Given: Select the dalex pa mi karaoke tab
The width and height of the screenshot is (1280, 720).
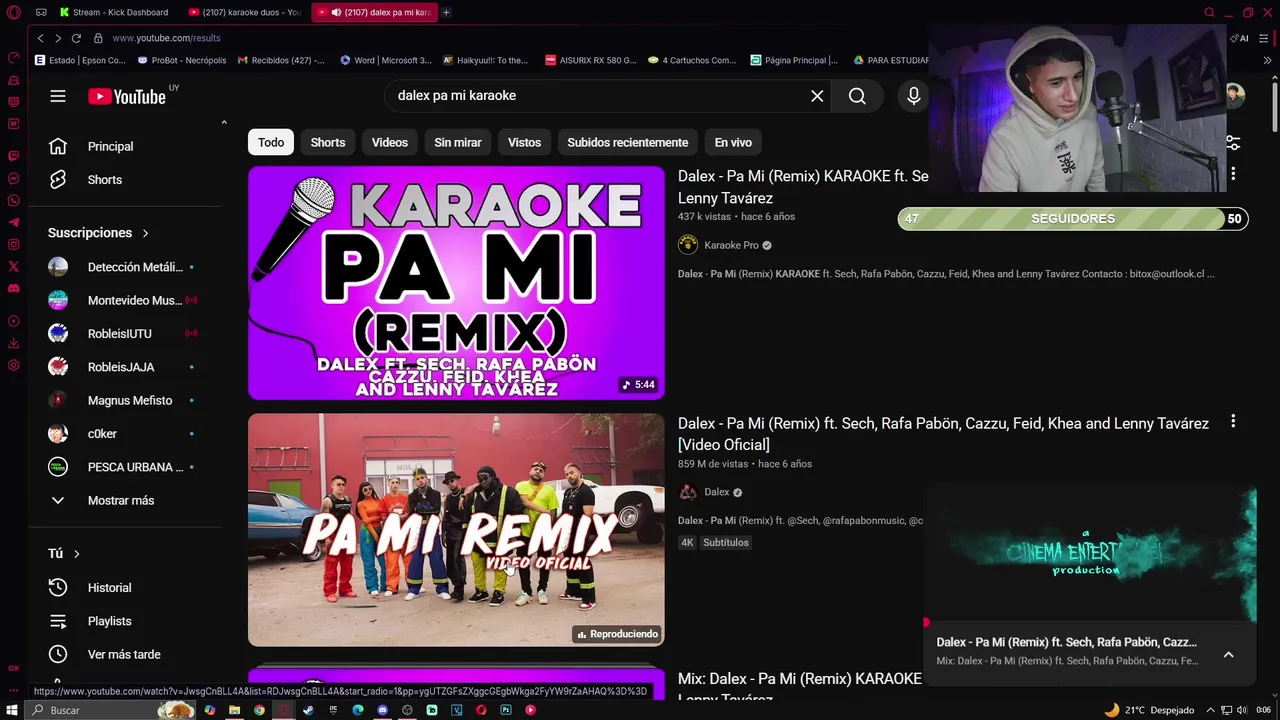Looking at the screenshot, I should tap(373, 12).
